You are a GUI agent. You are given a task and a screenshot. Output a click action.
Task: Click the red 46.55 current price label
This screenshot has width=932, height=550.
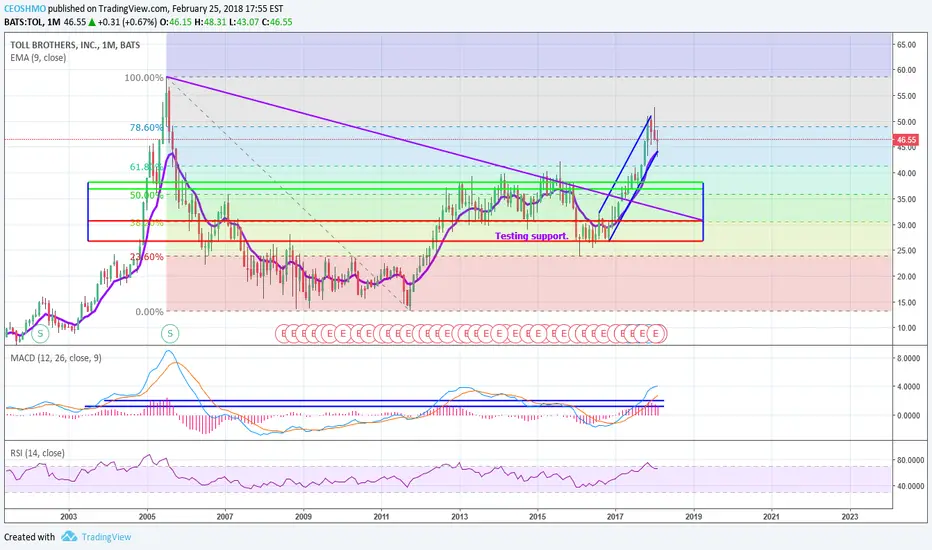(906, 140)
